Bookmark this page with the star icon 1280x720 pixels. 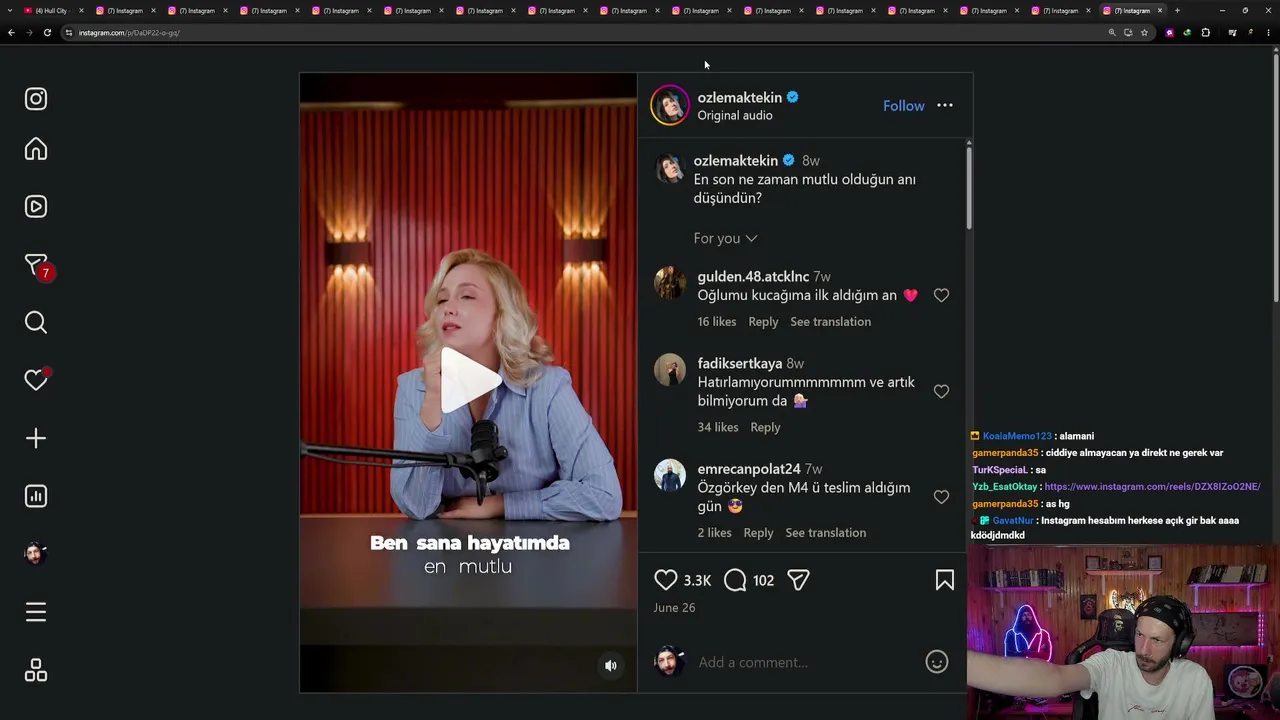point(1145,33)
